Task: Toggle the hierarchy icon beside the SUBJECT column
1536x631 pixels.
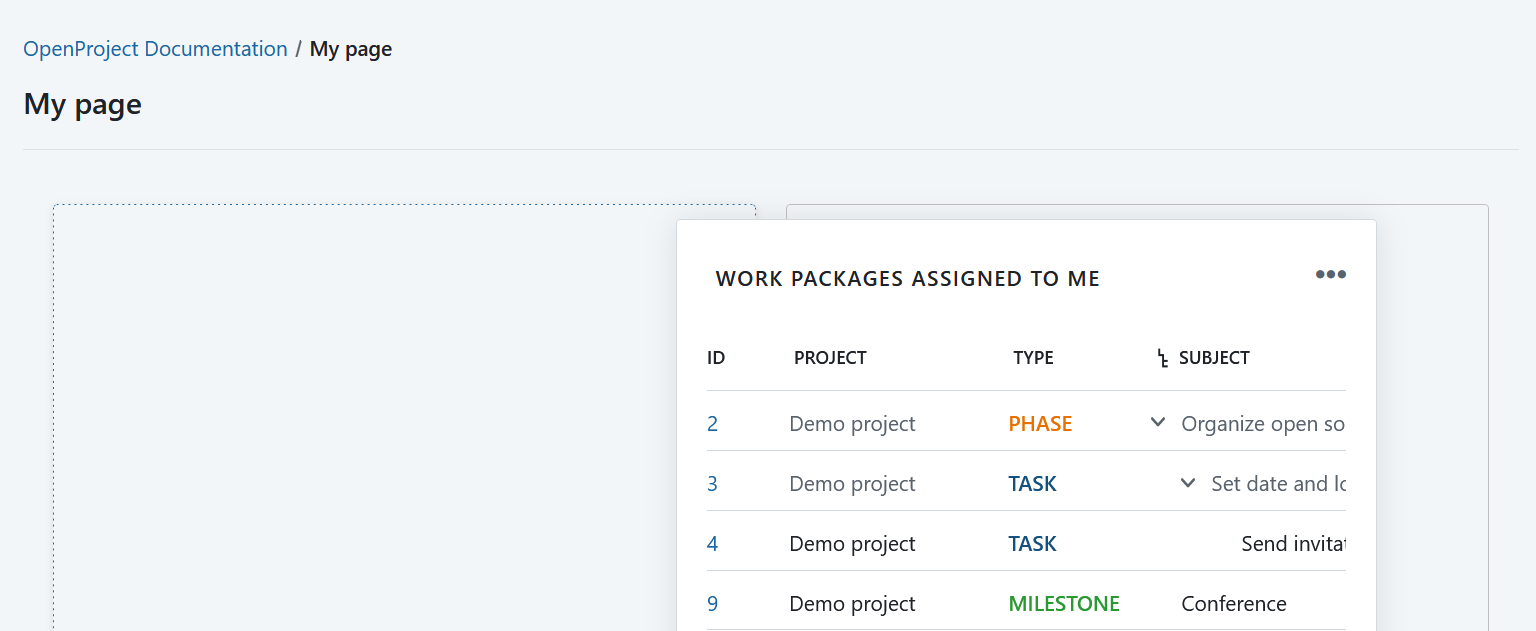Action: coord(1162,357)
